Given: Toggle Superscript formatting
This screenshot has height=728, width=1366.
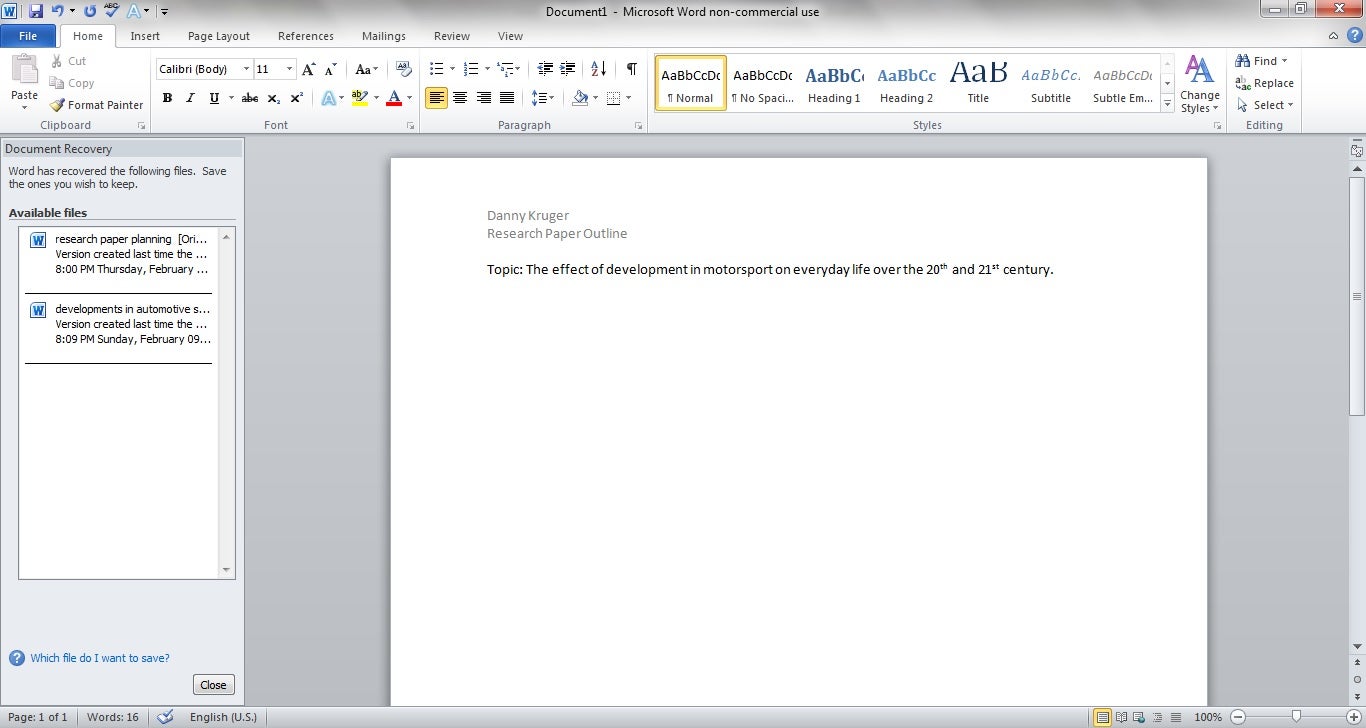Looking at the screenshot, I should (297, 98).
